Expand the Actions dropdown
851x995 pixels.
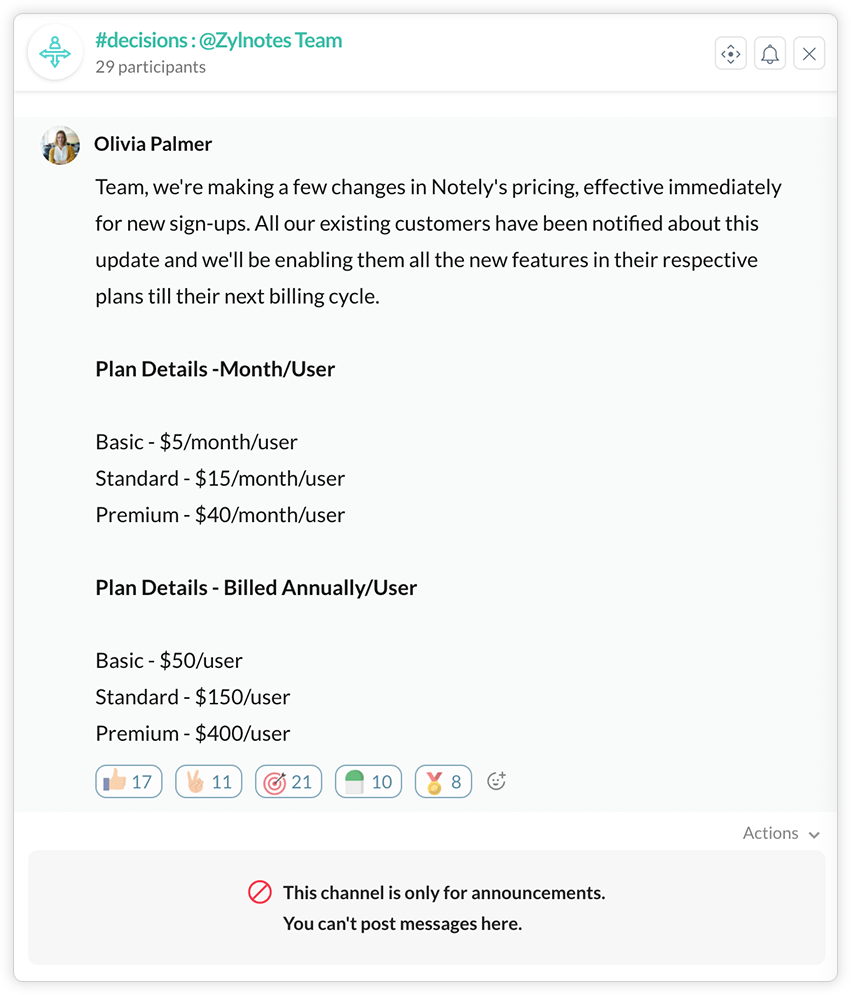click(x=771, y=833)
